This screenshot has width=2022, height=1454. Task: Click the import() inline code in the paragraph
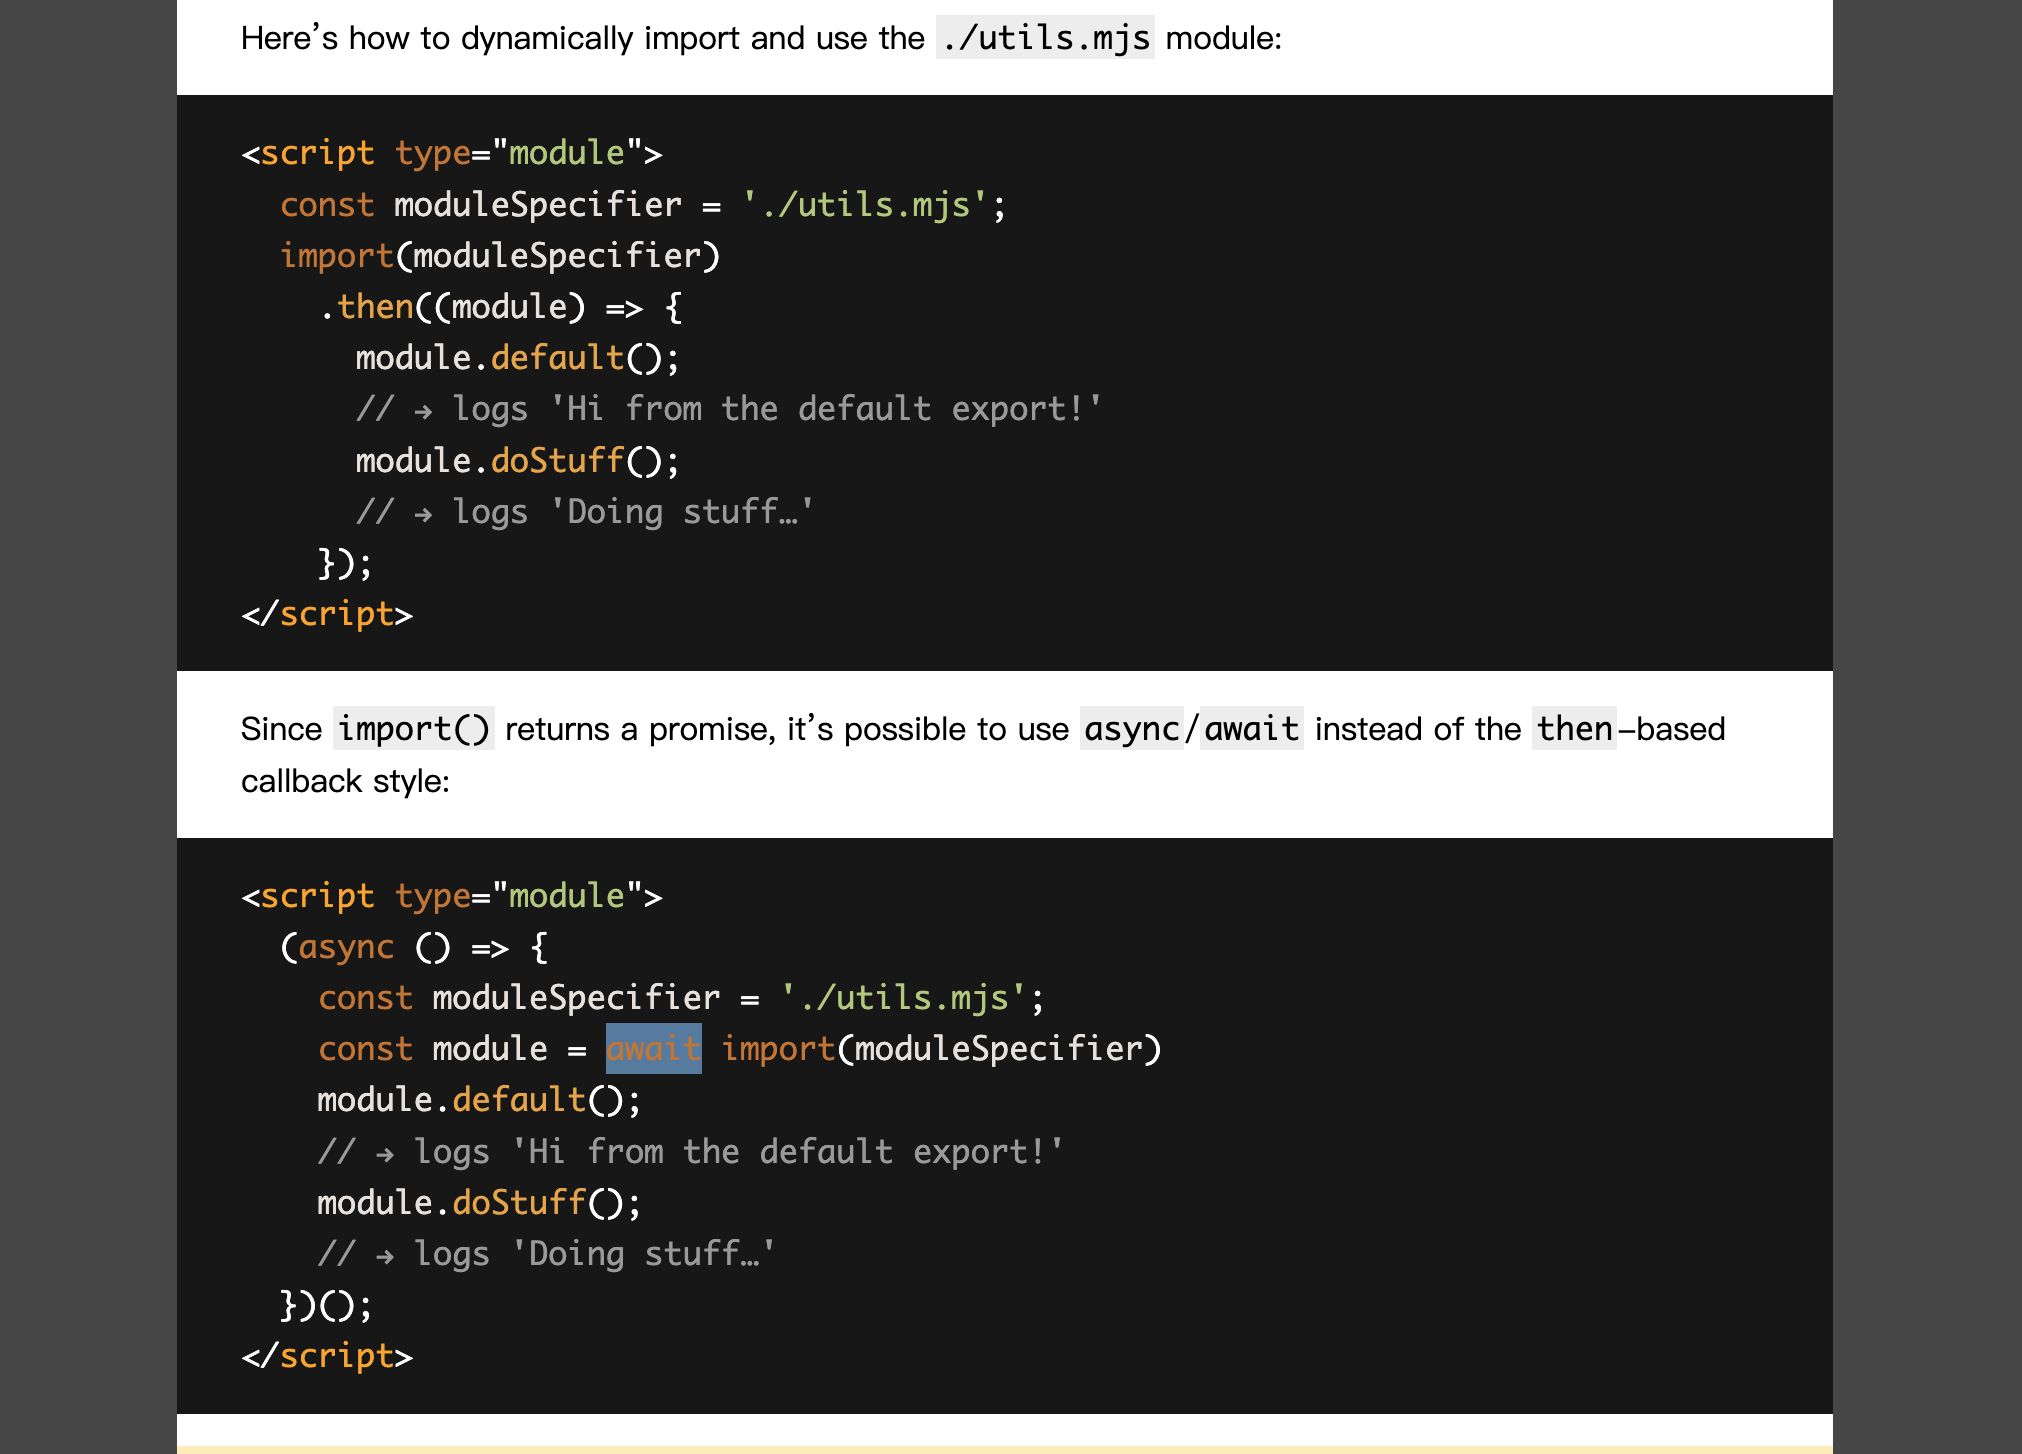coord(413,729)
